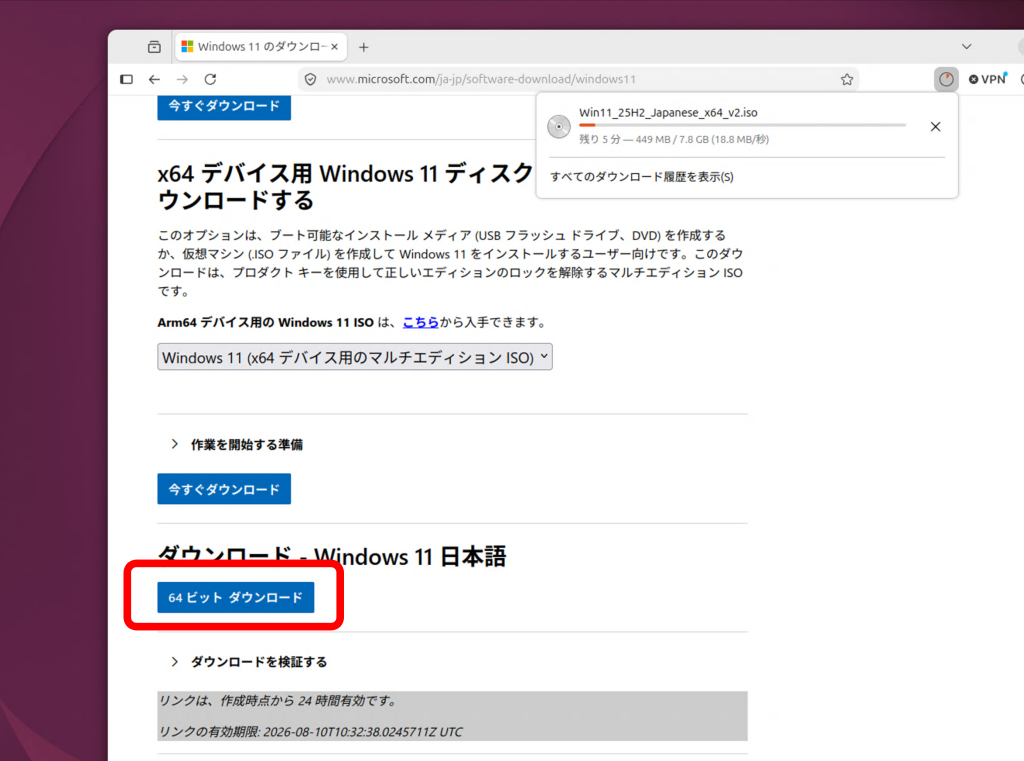This screenshot has height=761, width=1024.
Task: Bookmark this page with the star icon
Action: pos(847,79)
